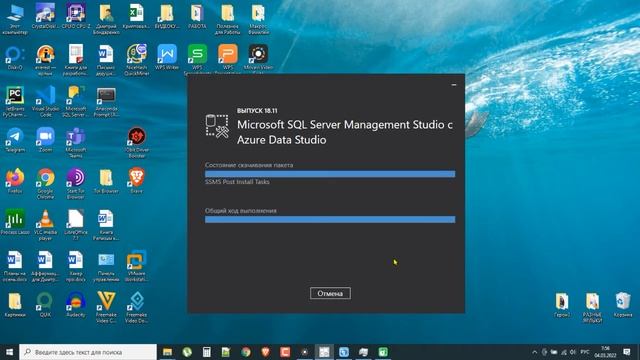The width and height of the screenshot is (640, 360).
Task: Open the IObit Driver Booster shortcut
Action: click(x=136, y=143)
